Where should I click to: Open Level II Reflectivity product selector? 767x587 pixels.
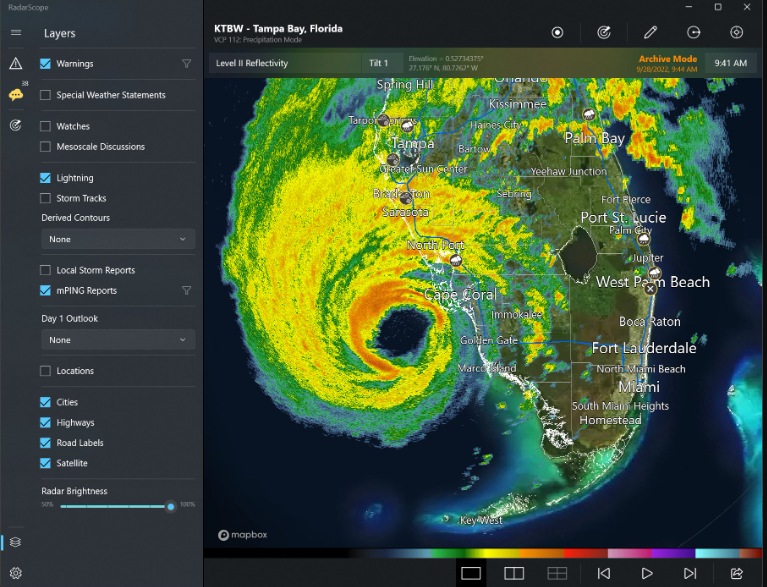click(285, 63)
